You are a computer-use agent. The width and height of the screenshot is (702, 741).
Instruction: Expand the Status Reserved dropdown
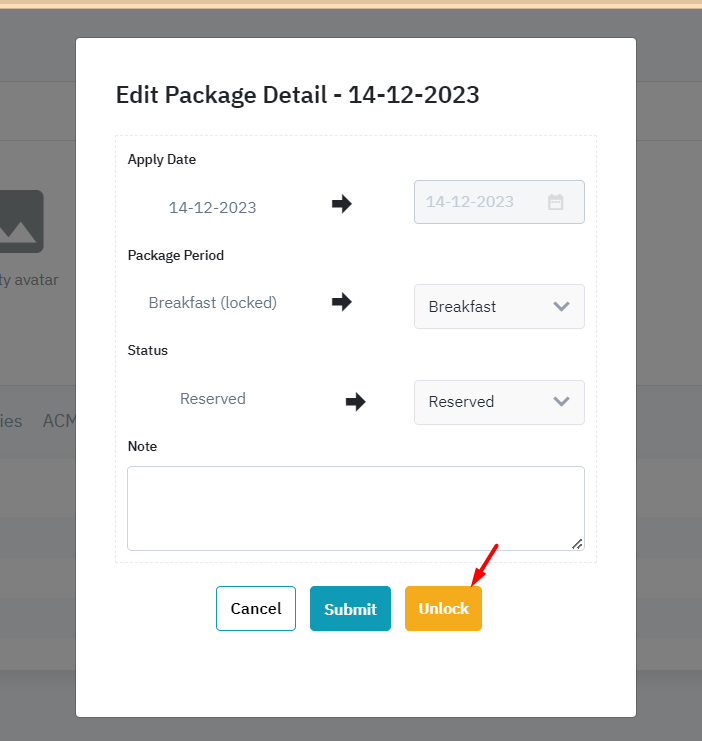click(499, 402)
